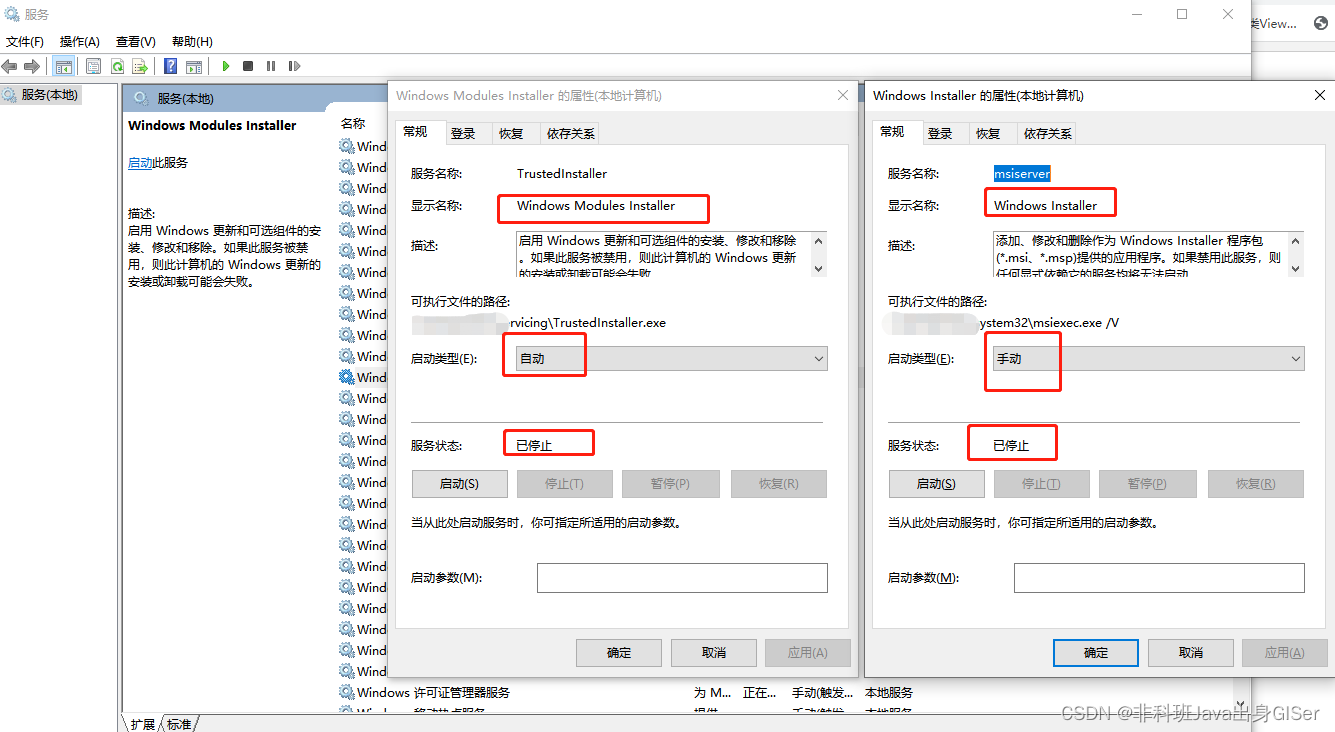Open the 查看(V) menu

click(x=136, y=41)
